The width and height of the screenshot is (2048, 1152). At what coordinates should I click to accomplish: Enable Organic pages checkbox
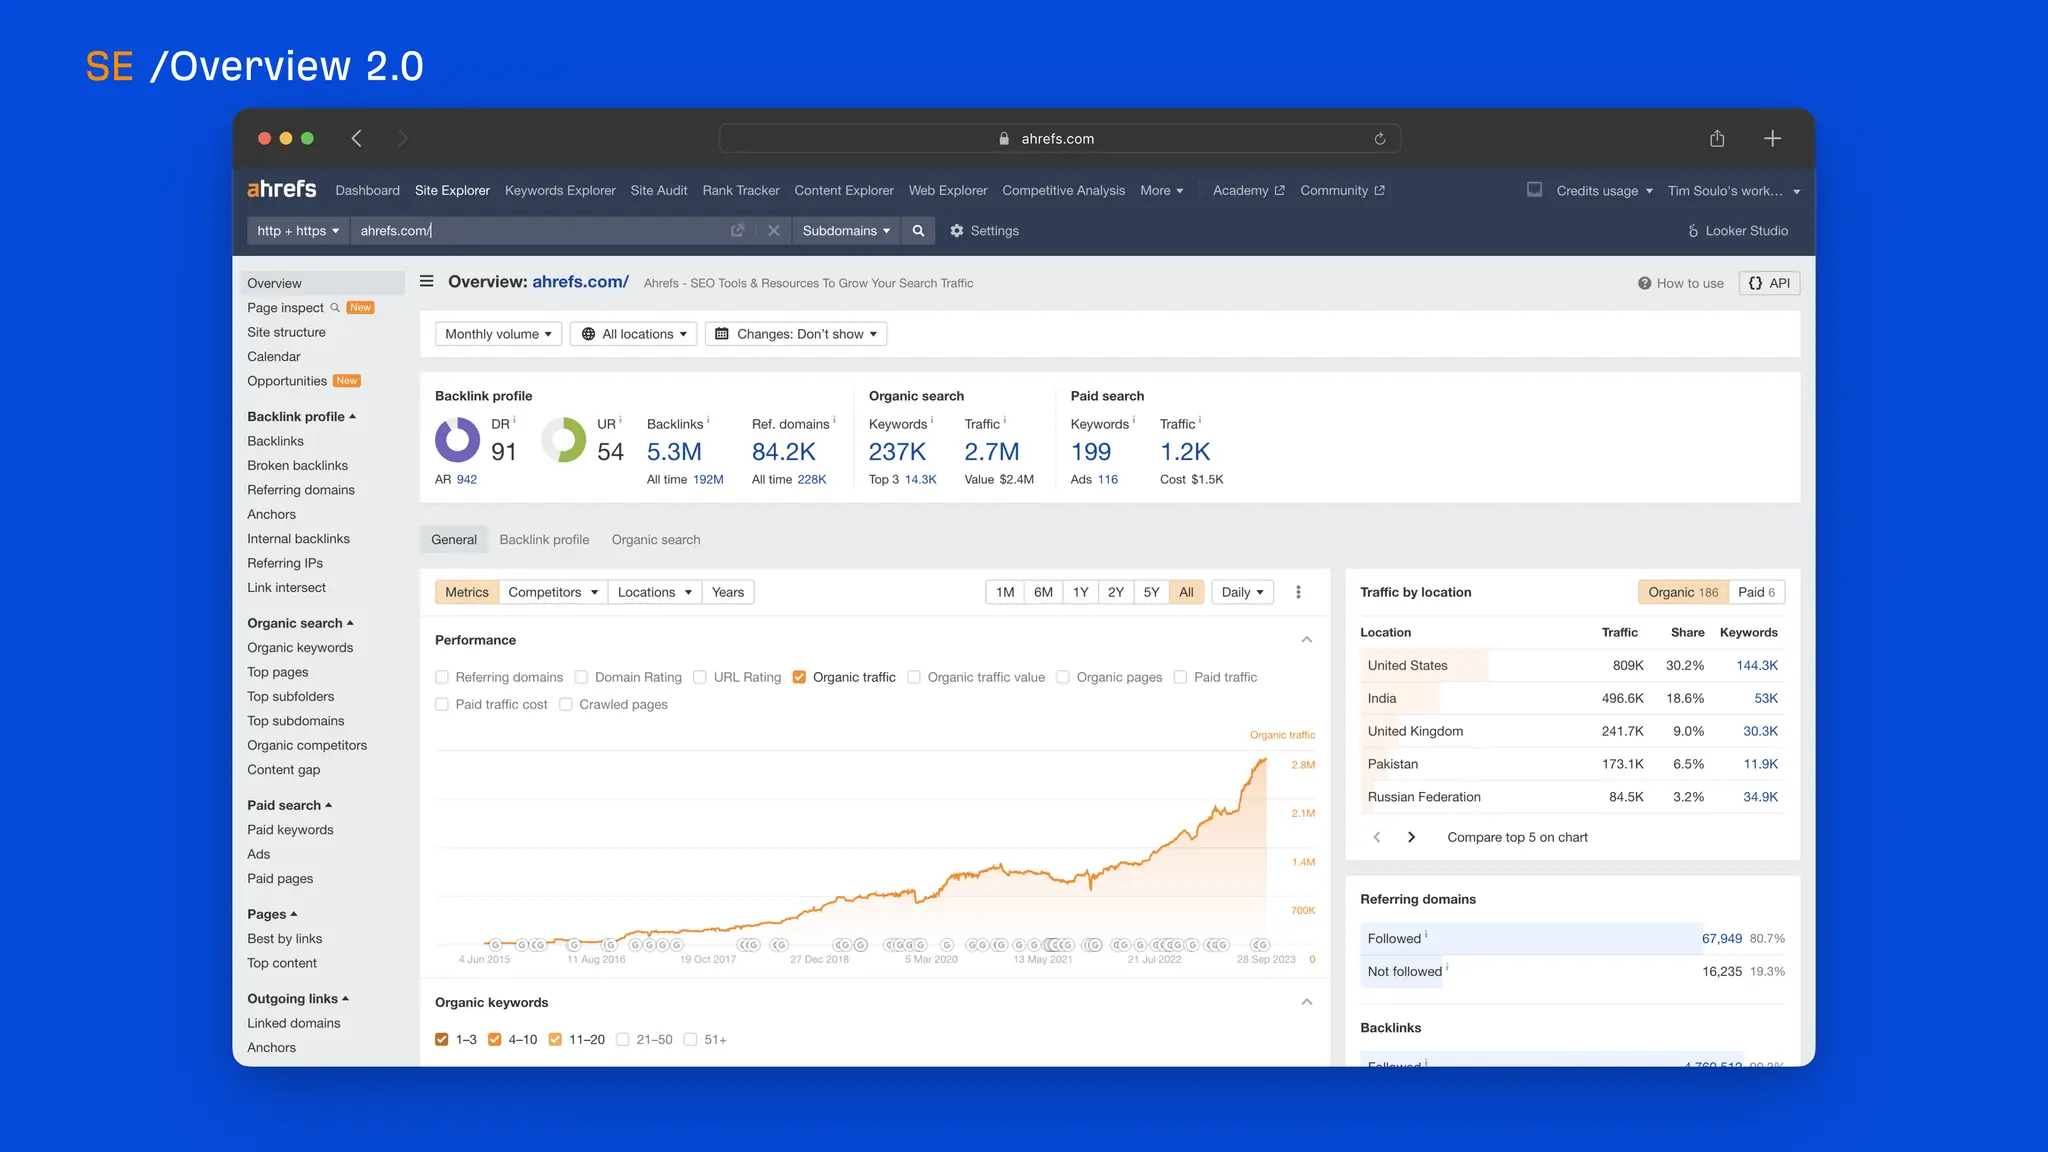(x=1063, y=677)
